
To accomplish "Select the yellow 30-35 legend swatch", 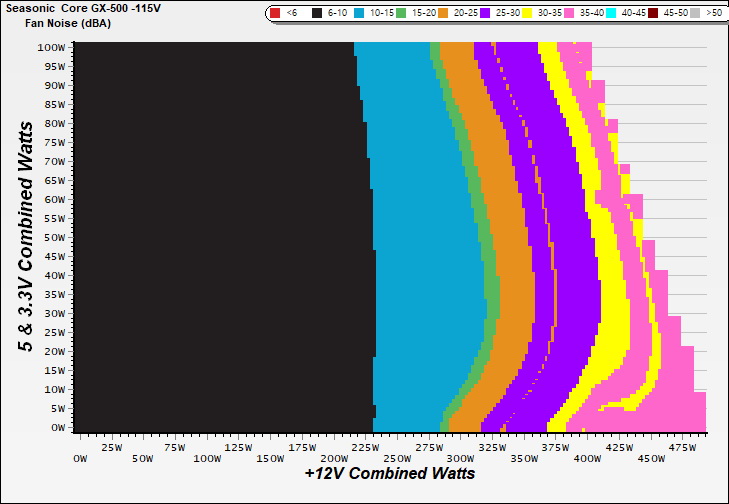I will 529,14.
